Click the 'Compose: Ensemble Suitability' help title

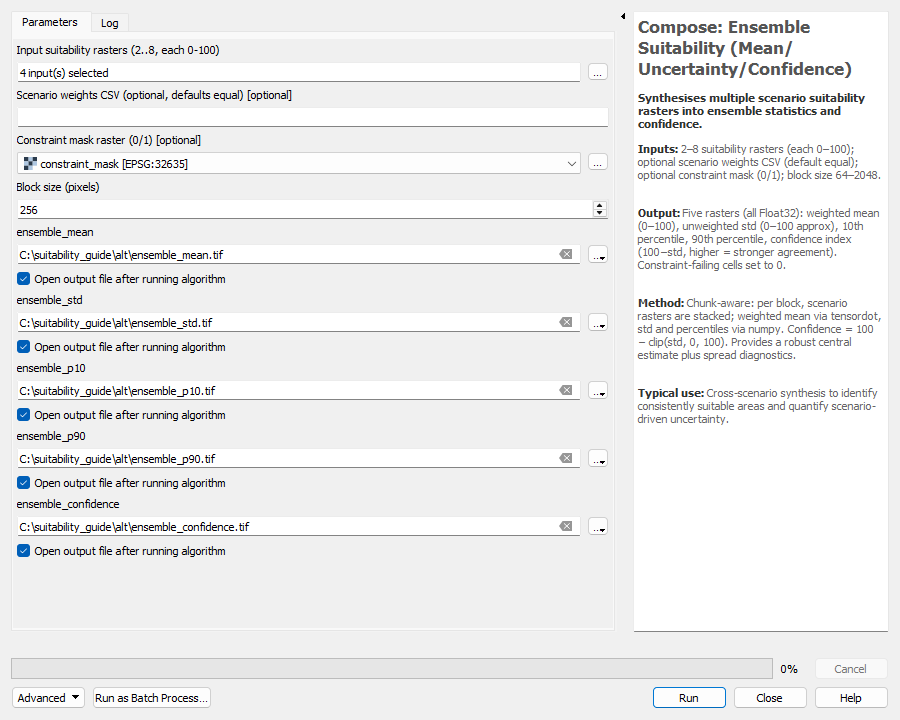(744, 48)
